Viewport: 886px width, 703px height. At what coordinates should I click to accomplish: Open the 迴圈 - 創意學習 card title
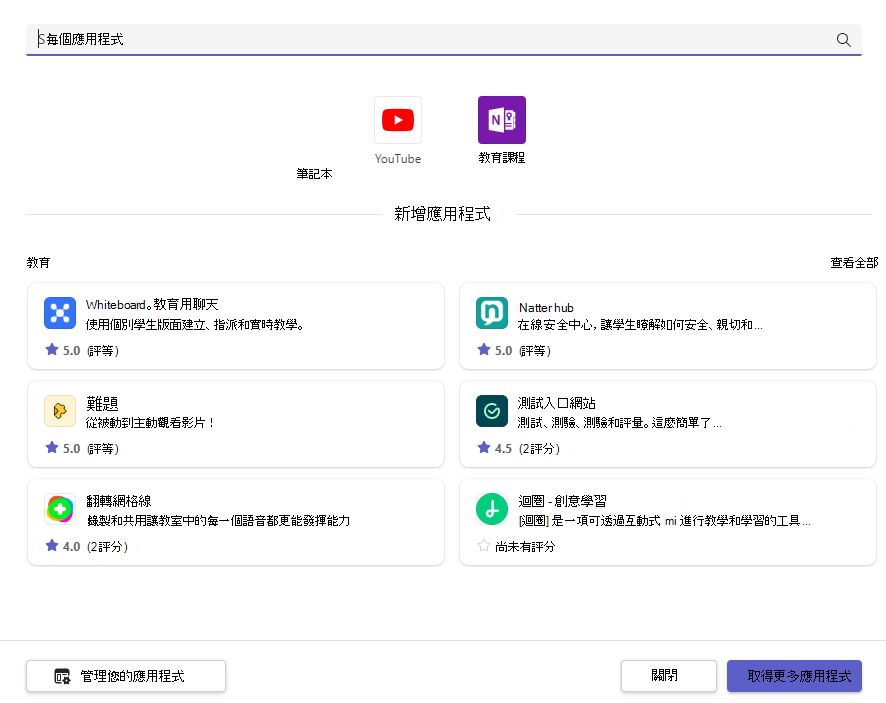[x=562, y=501]
